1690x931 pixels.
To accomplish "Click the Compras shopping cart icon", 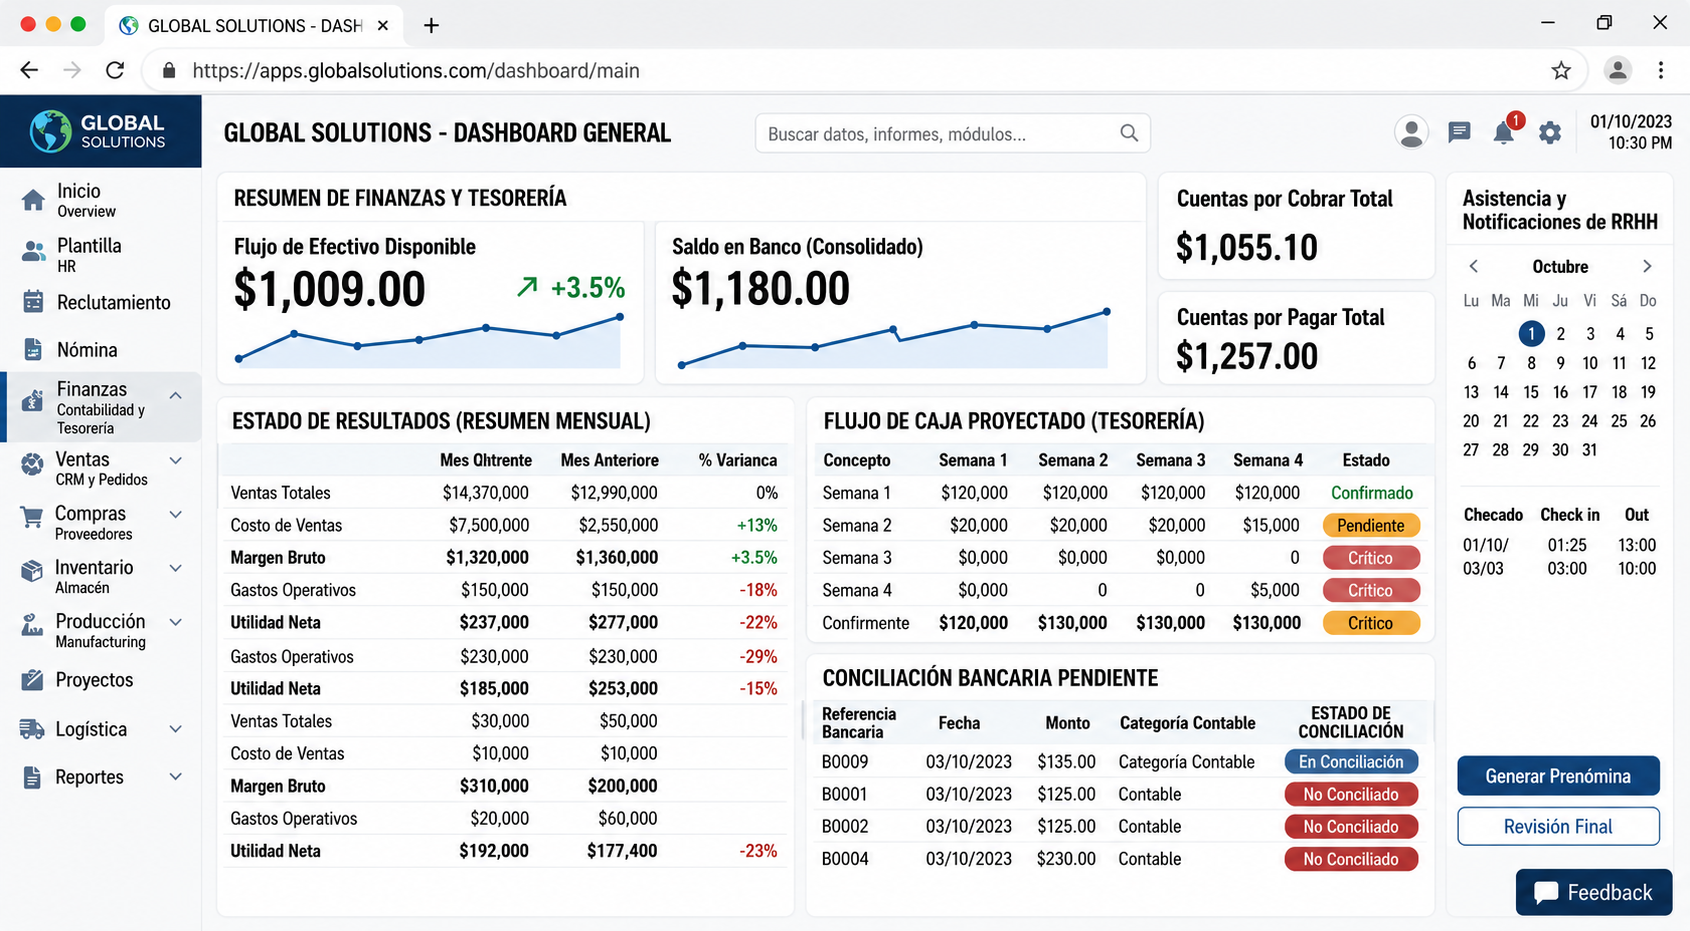I will click(x=32, y=517).
